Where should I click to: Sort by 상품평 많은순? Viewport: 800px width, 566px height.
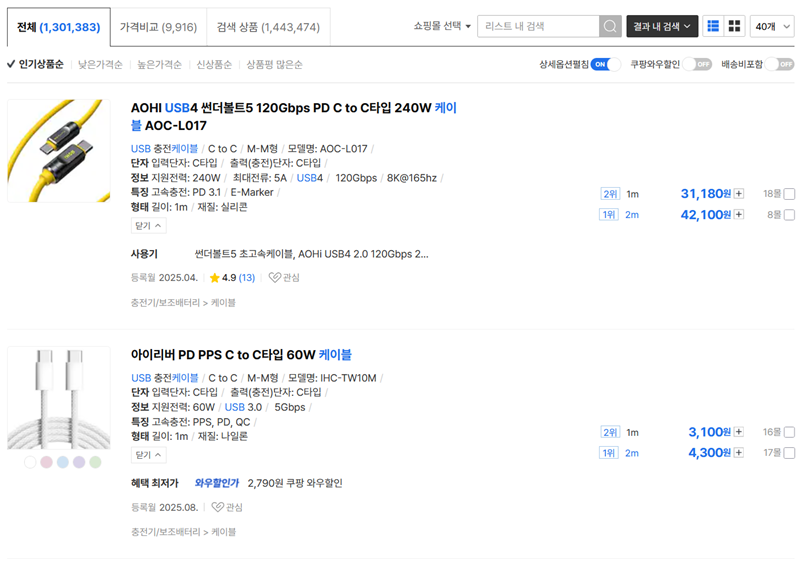tap(274, 65)
